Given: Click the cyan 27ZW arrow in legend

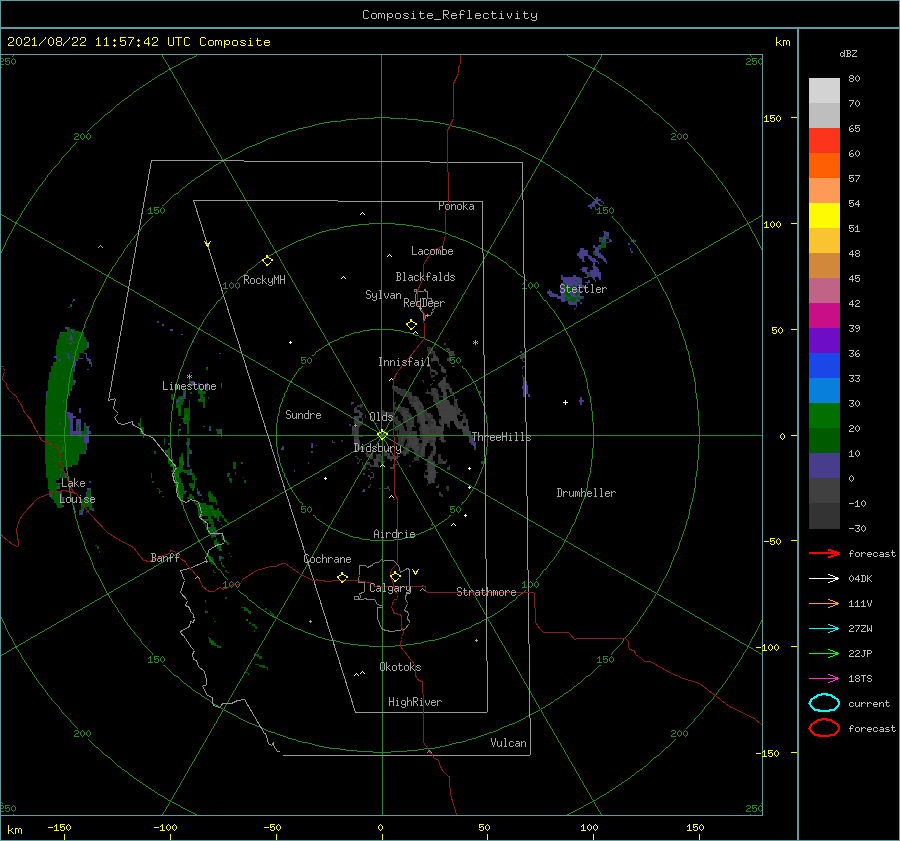Looking at the screenshot, I should coord(824,629).
